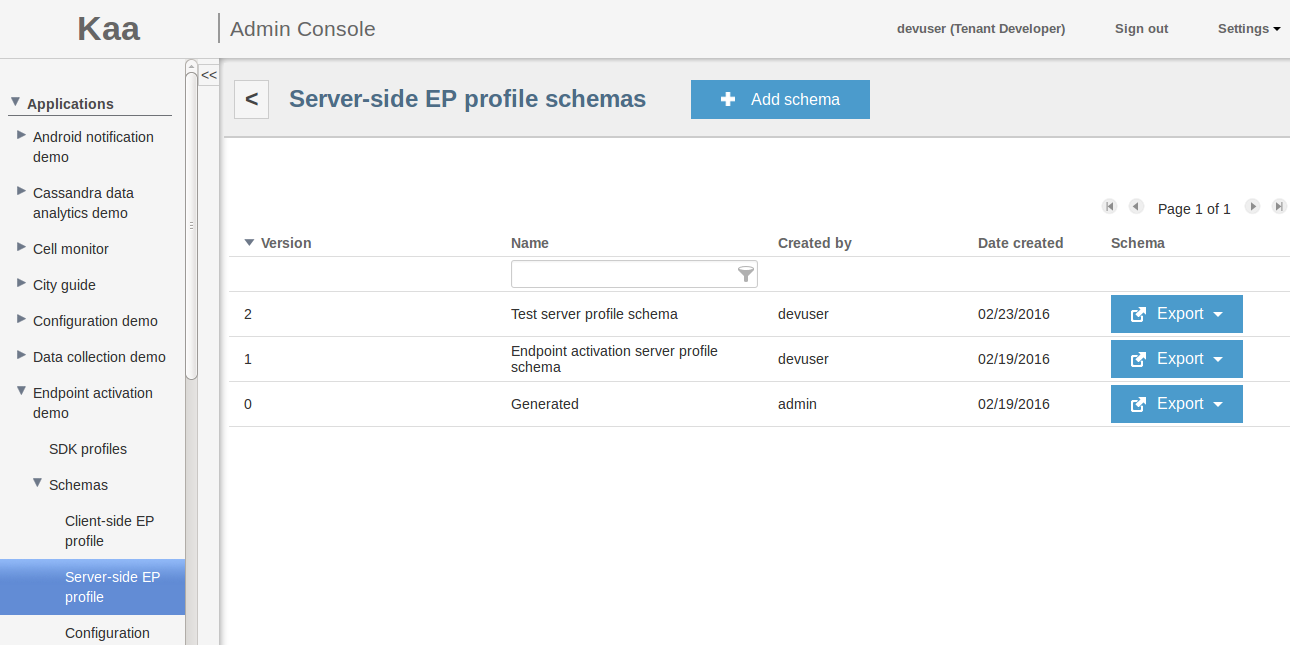
Task: Click the plus icon on Add schema button
Action: pos(728,99)
